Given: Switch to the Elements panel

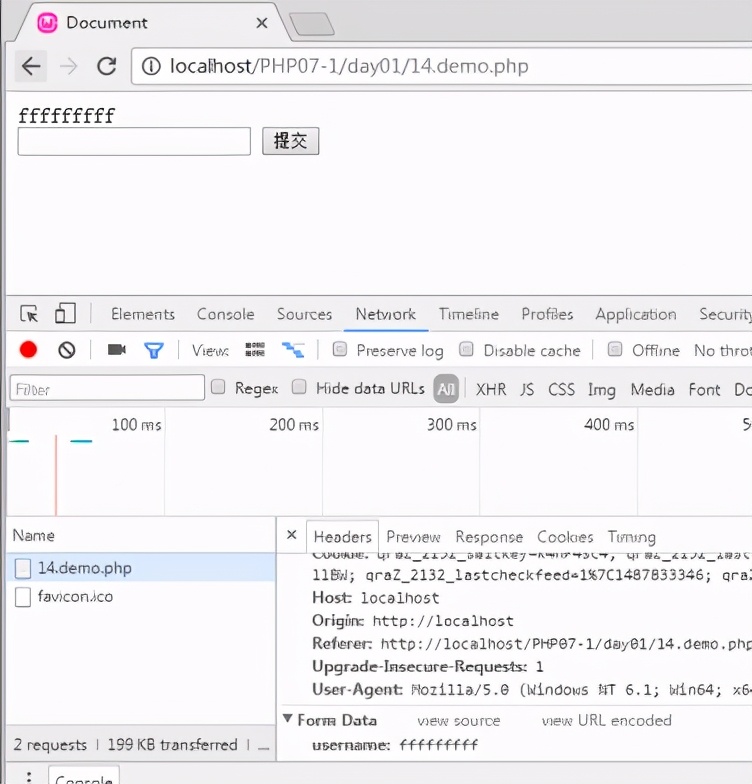Looking at the screenshot, I should [143, 314].
